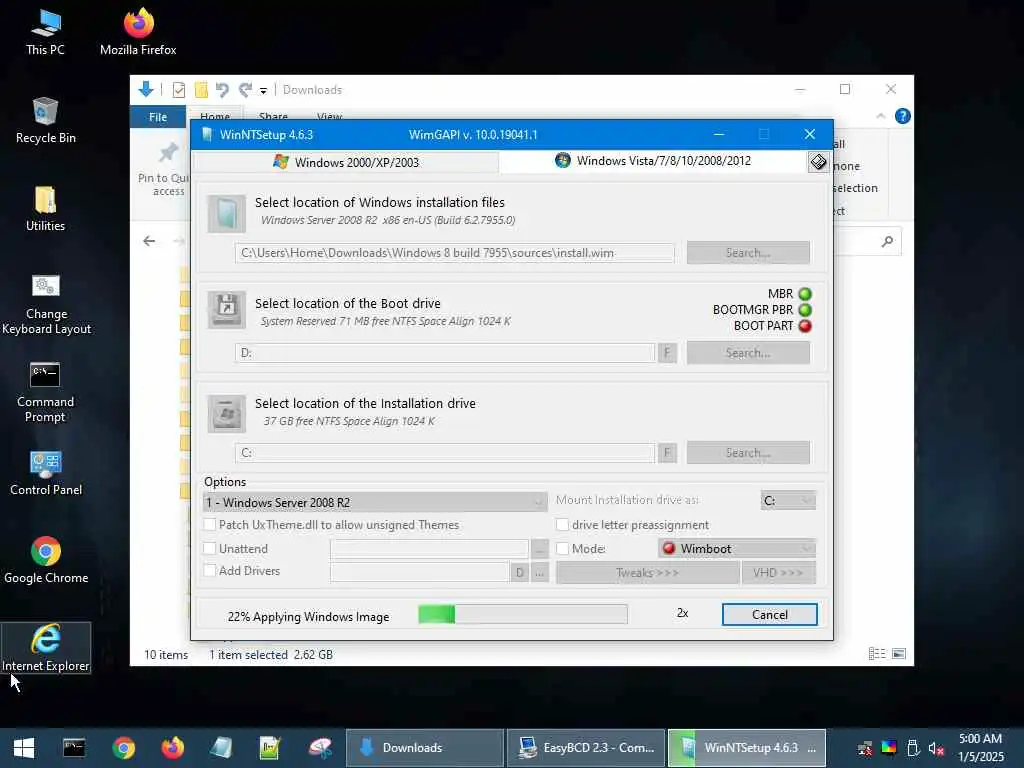
Task: Open This PC desktop icon
Action: pos(45,31)
